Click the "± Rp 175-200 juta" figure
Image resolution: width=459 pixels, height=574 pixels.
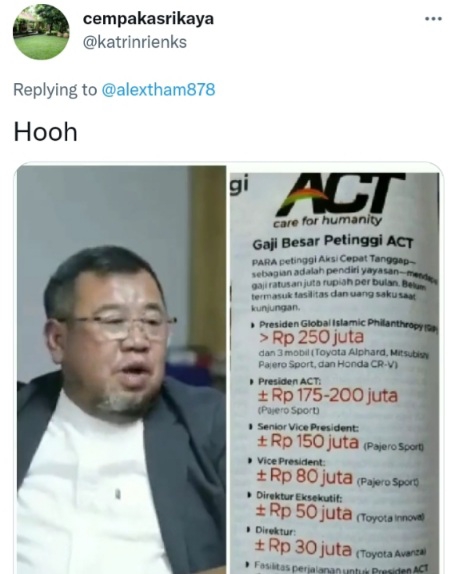pyautogui.click(x=327, y=395)
